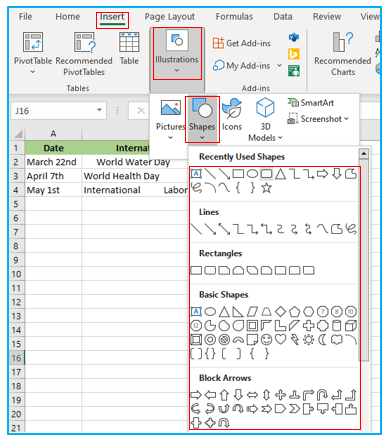Insert the Heart shape

point(280,340)
